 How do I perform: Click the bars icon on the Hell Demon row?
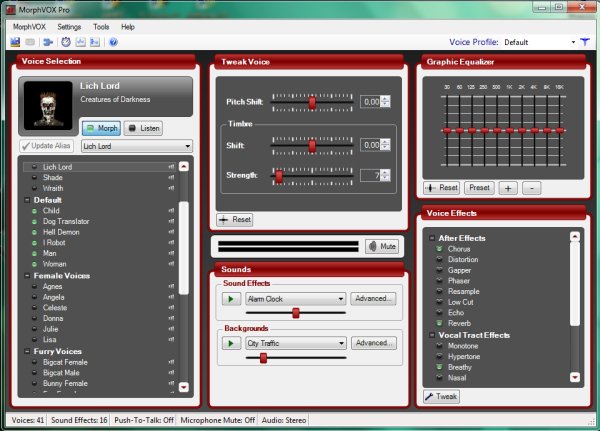click(x=171, y=232)
